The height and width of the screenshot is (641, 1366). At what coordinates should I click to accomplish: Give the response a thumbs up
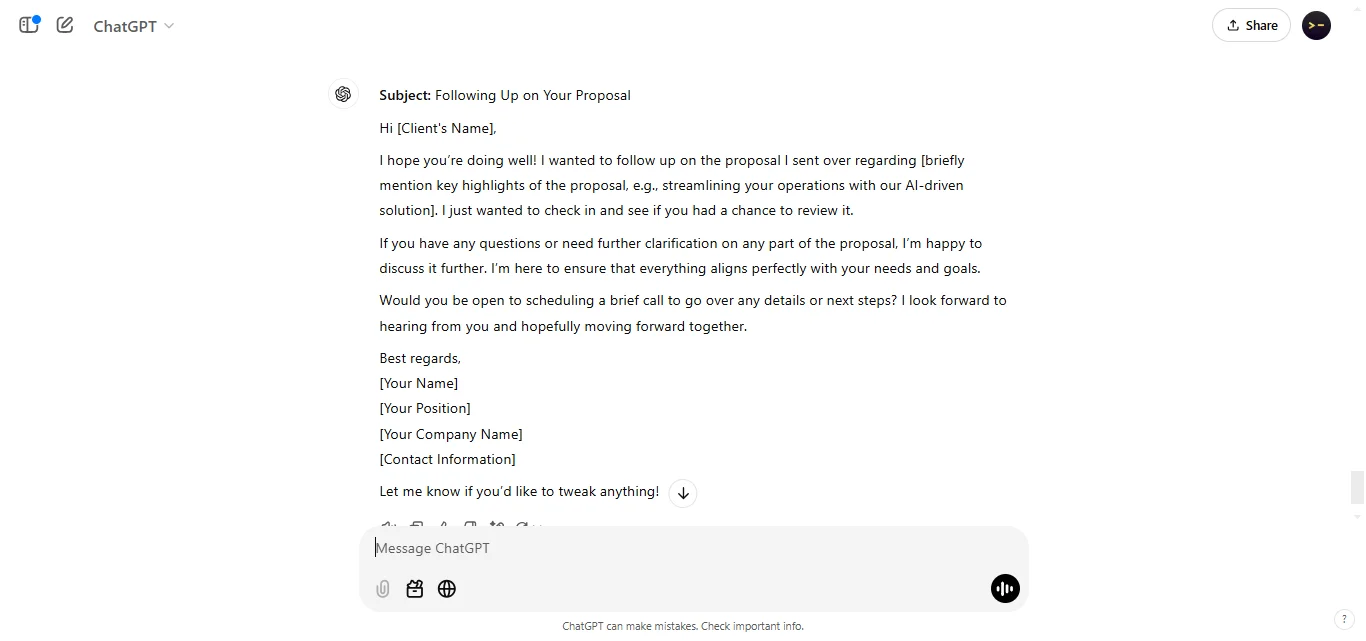coord(444,527)
